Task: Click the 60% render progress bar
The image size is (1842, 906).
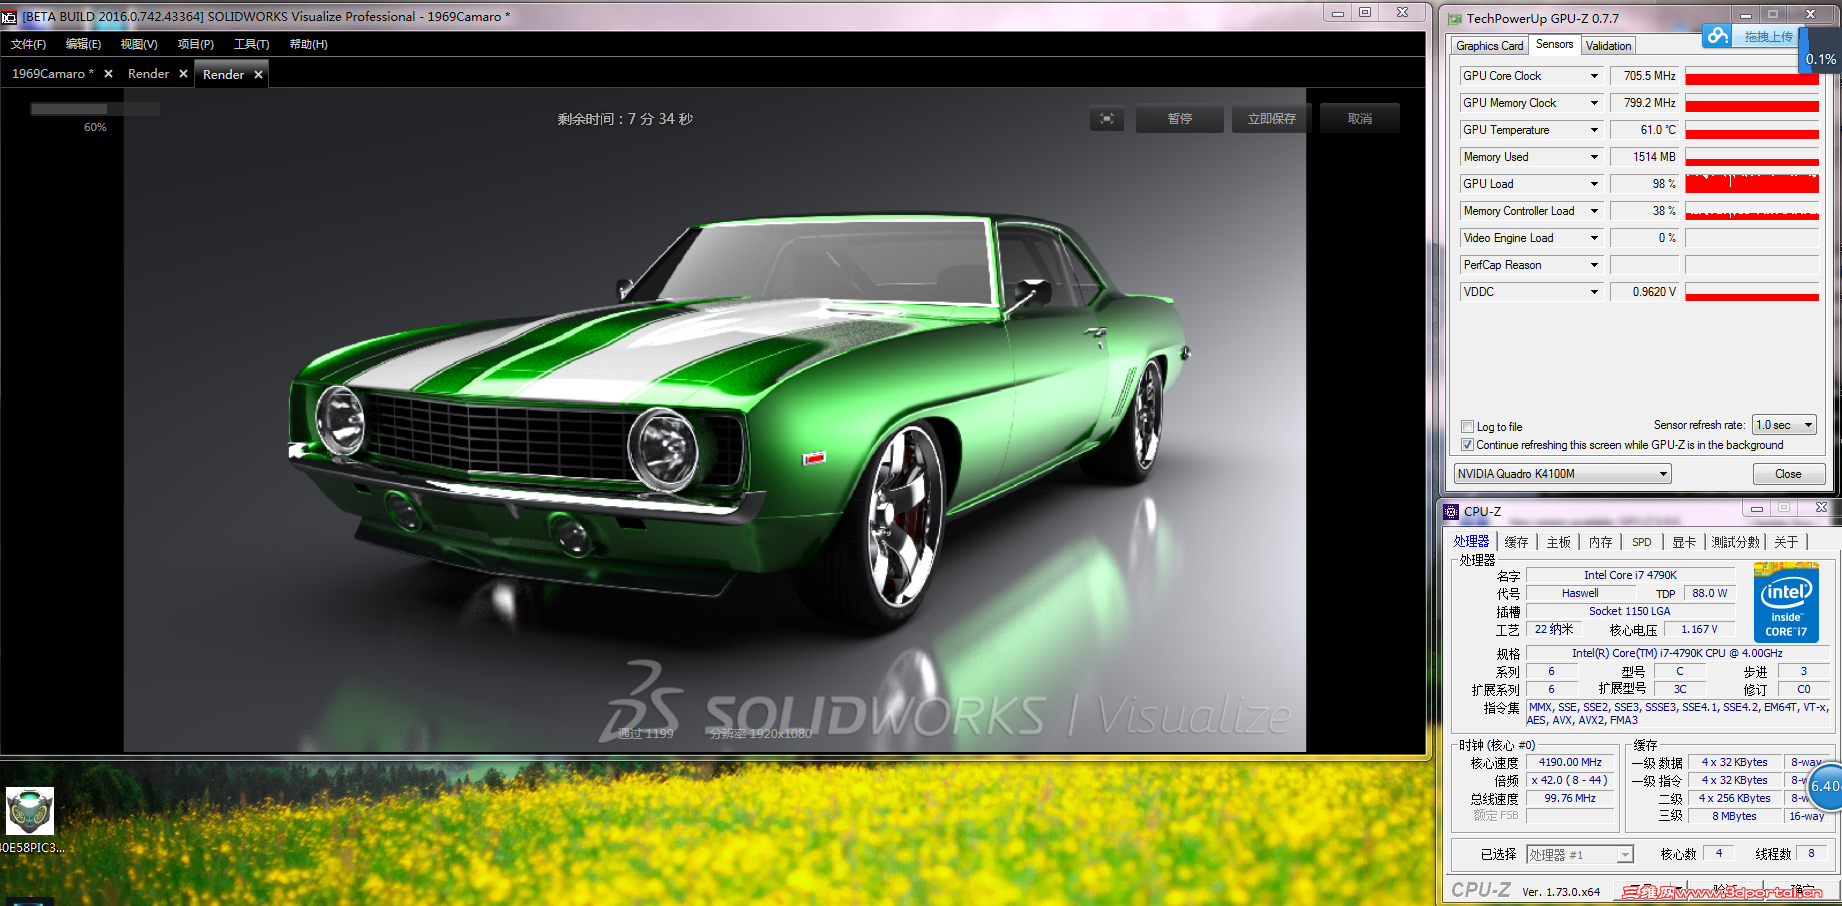Action: pyautogui.click(x=95, y=109)
